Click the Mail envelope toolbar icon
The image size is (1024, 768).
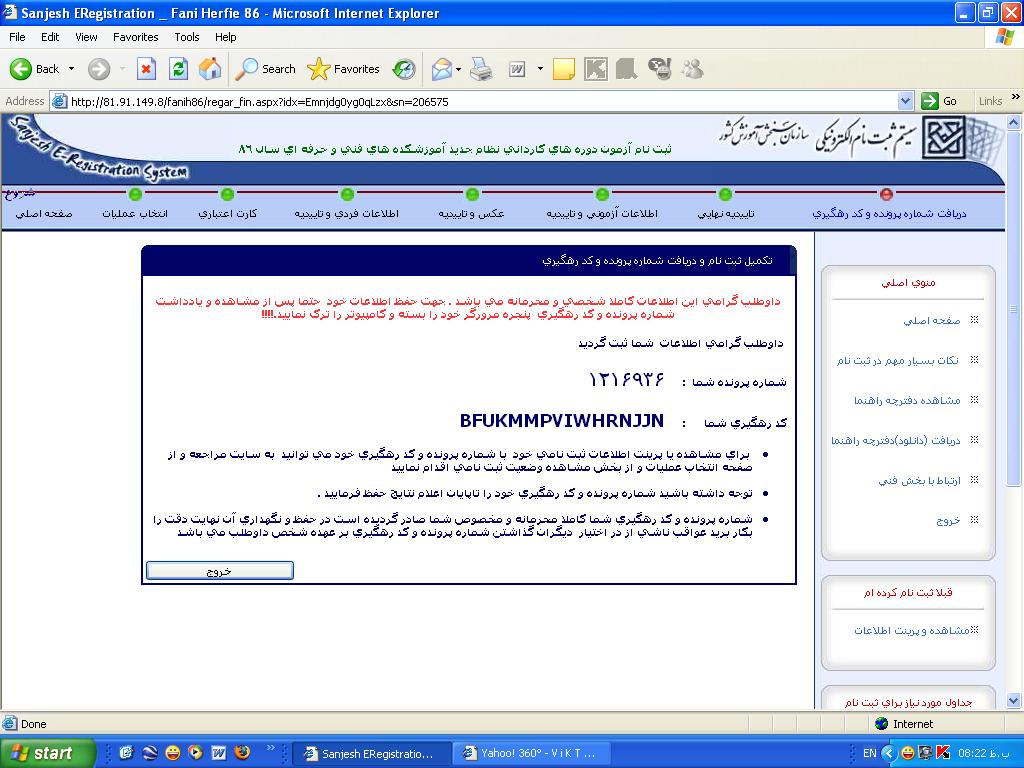[x=441, y=69]
